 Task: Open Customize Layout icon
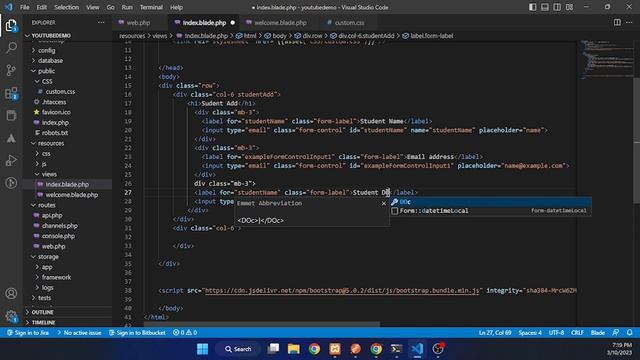point(569,7)
